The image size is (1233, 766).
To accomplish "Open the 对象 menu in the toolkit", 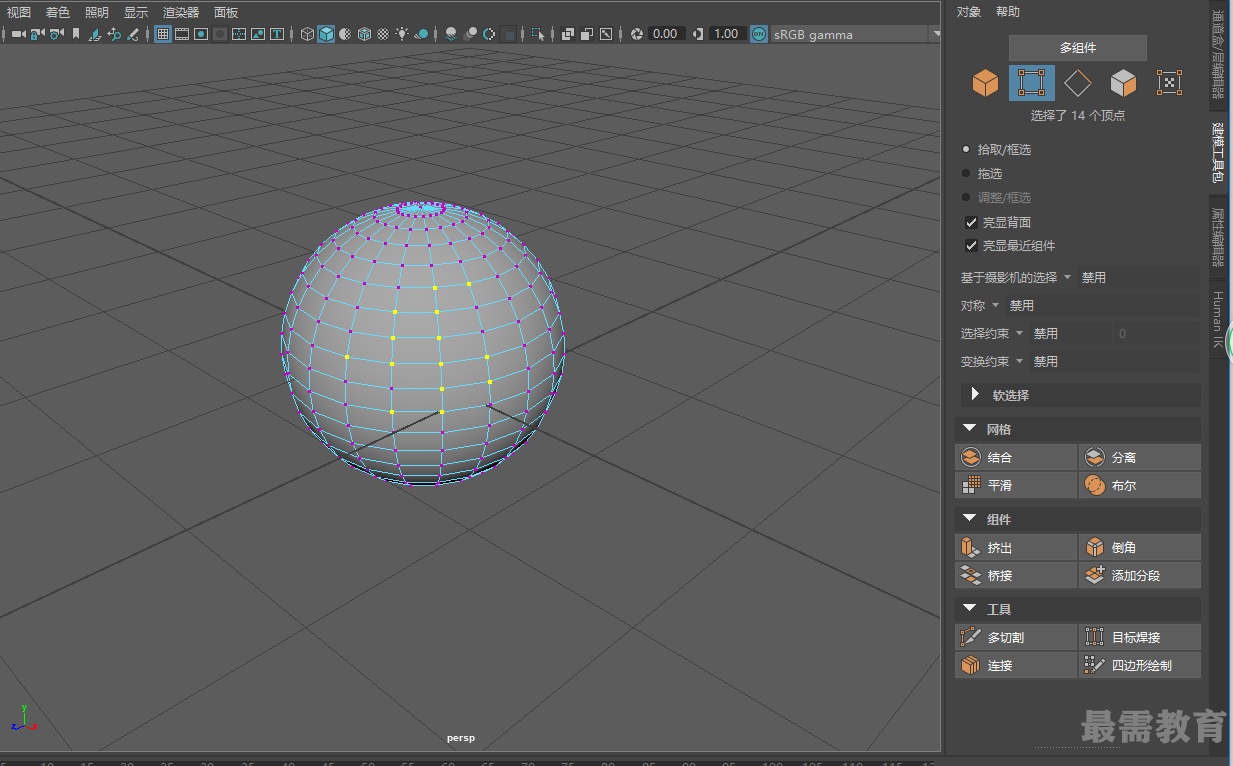I will (x=969, y=12).
